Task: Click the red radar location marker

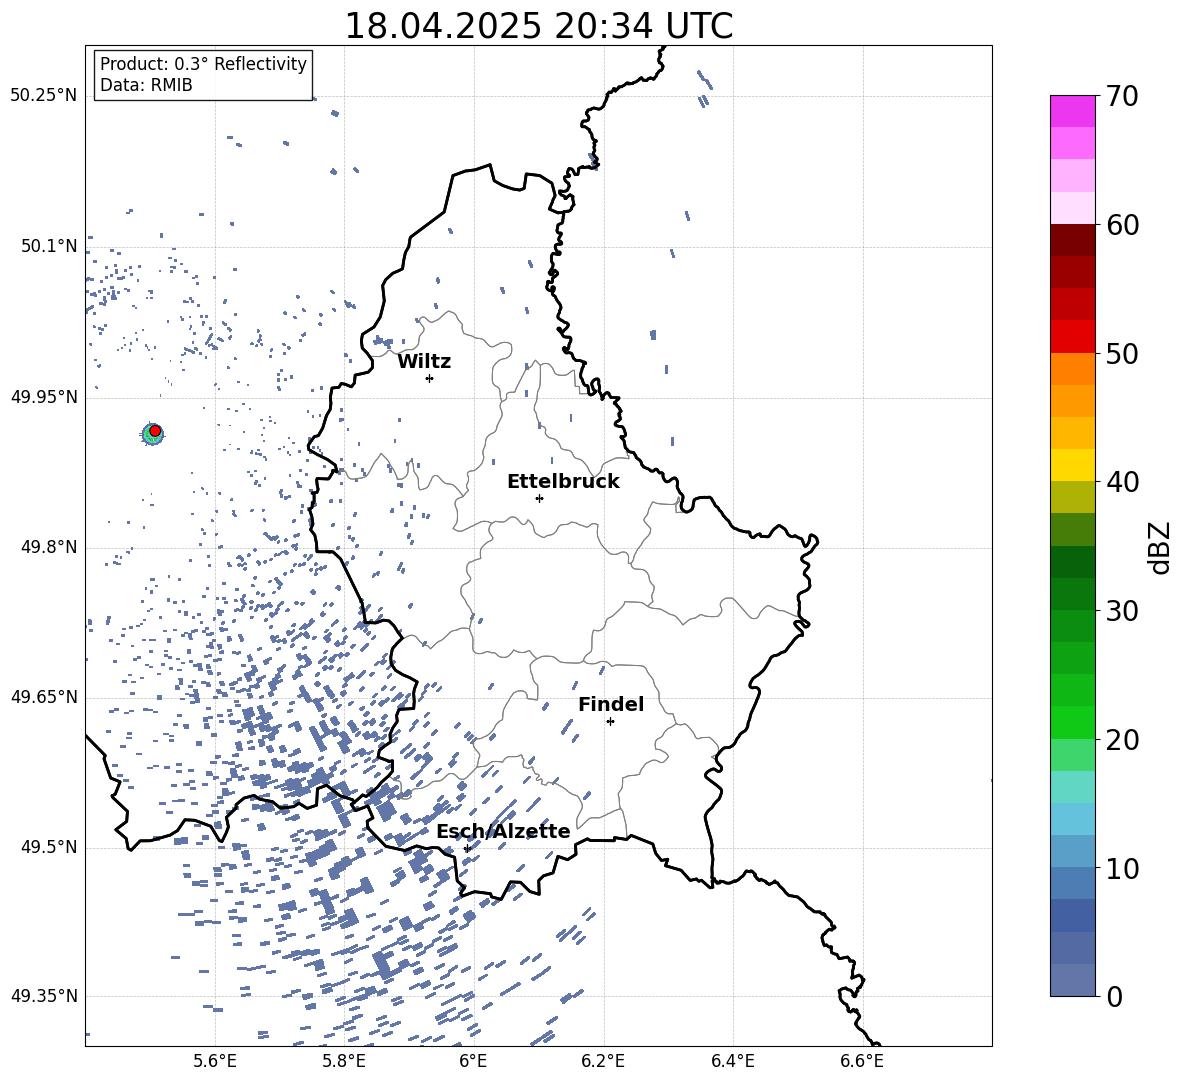Action: (155, 431)
